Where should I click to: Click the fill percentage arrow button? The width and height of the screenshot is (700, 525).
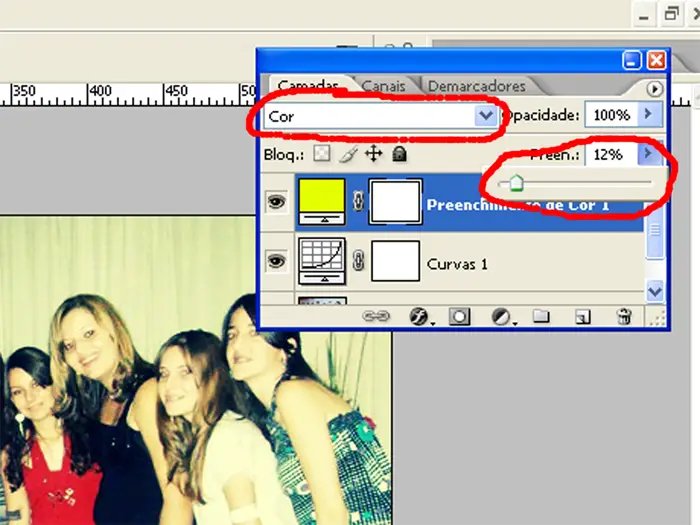(x=648, y=154)
